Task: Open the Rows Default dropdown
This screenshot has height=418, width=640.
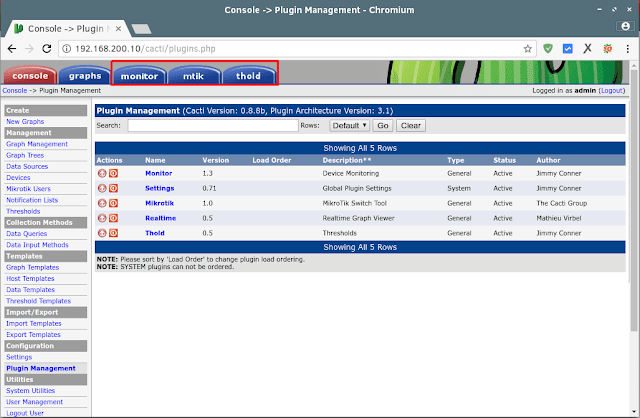Action: (x=349, y=125)
